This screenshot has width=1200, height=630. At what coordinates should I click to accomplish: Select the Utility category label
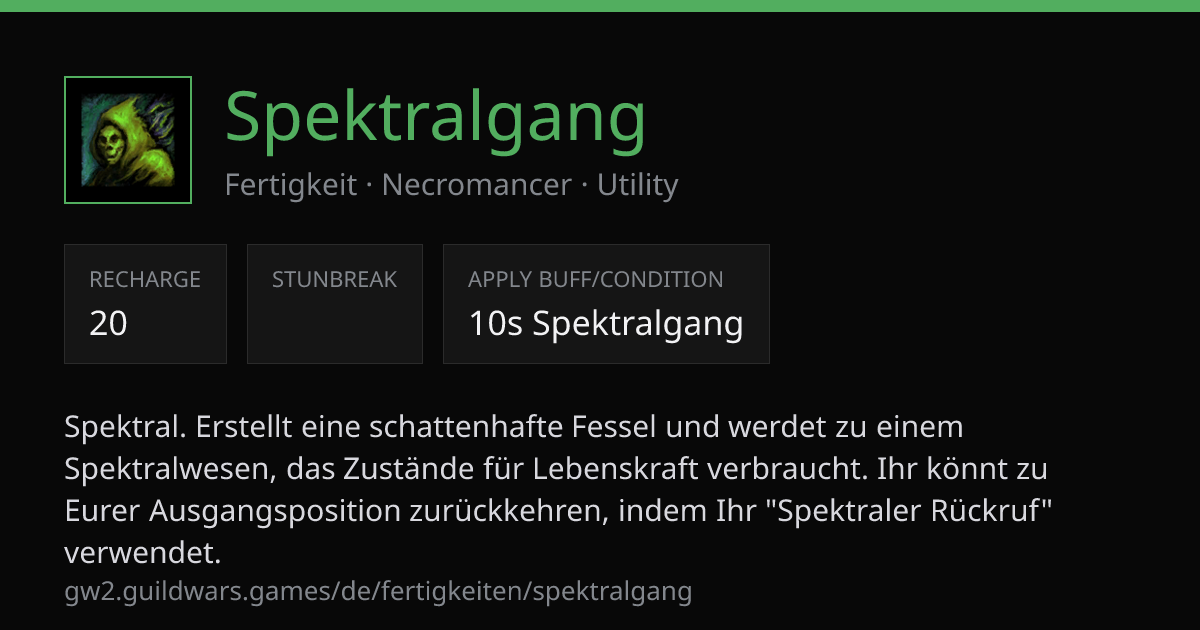coord(638,185)
